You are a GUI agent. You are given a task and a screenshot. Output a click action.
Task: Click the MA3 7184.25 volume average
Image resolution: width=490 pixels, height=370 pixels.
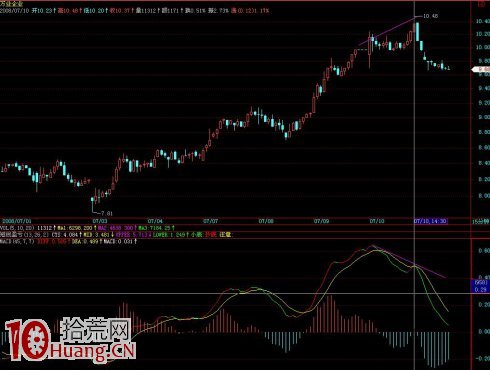point(156,228)
